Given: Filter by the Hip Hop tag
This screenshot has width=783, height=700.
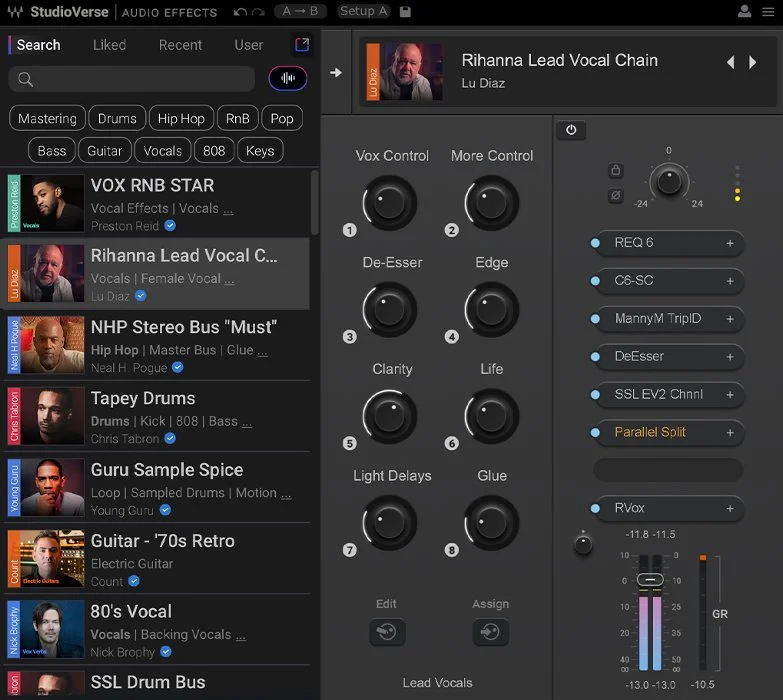Looking at the screenshot, I should [x=181, y=118].
